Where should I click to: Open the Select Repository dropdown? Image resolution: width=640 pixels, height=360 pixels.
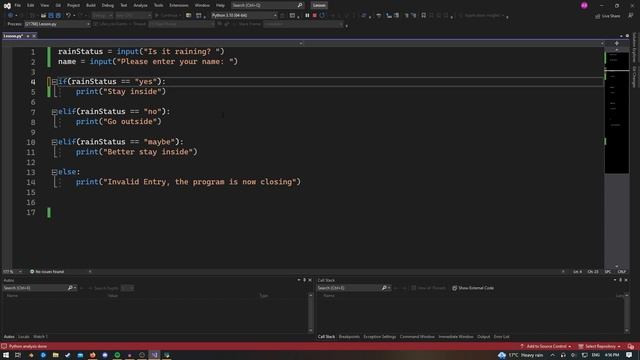click(x=599, y=347)
